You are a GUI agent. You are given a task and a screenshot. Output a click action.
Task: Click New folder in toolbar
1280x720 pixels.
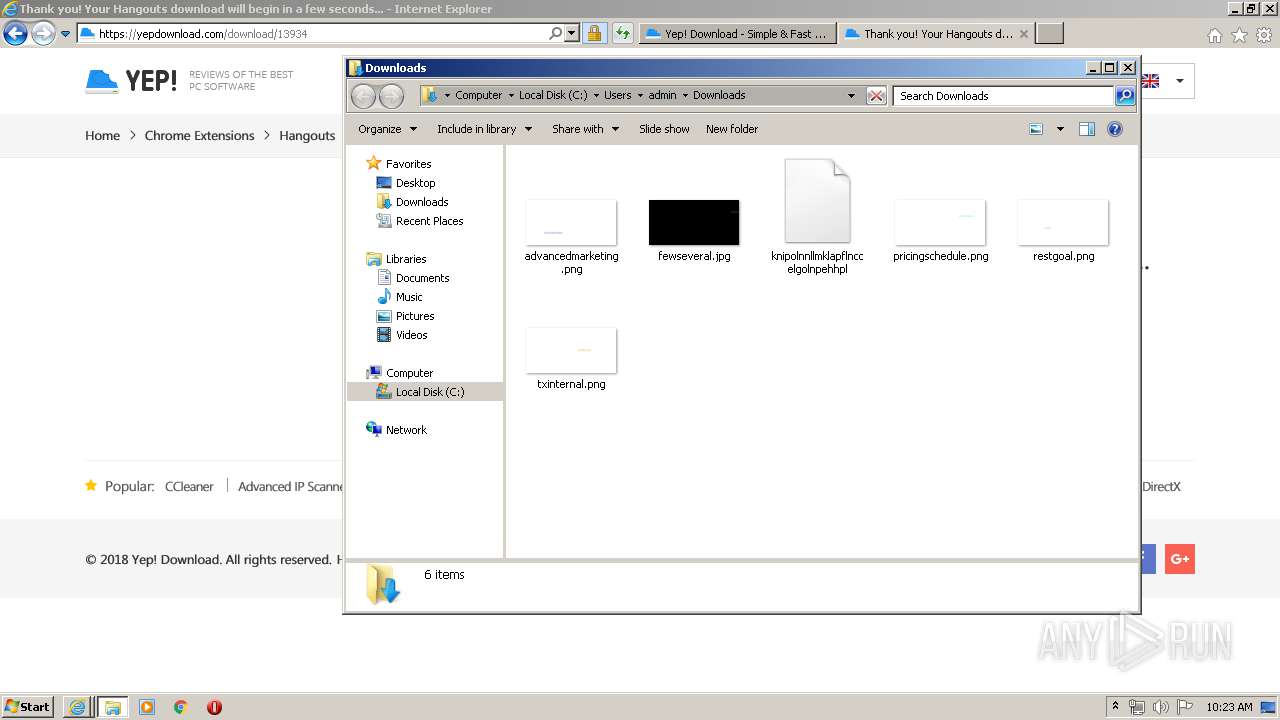click(732, 129)
